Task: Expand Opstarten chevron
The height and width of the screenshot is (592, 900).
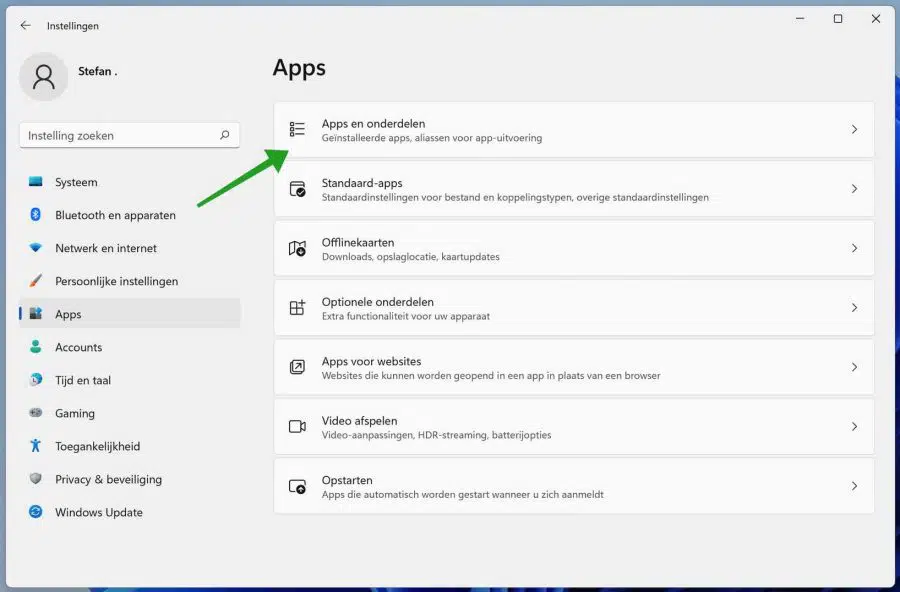Action: tap(854, 486)
